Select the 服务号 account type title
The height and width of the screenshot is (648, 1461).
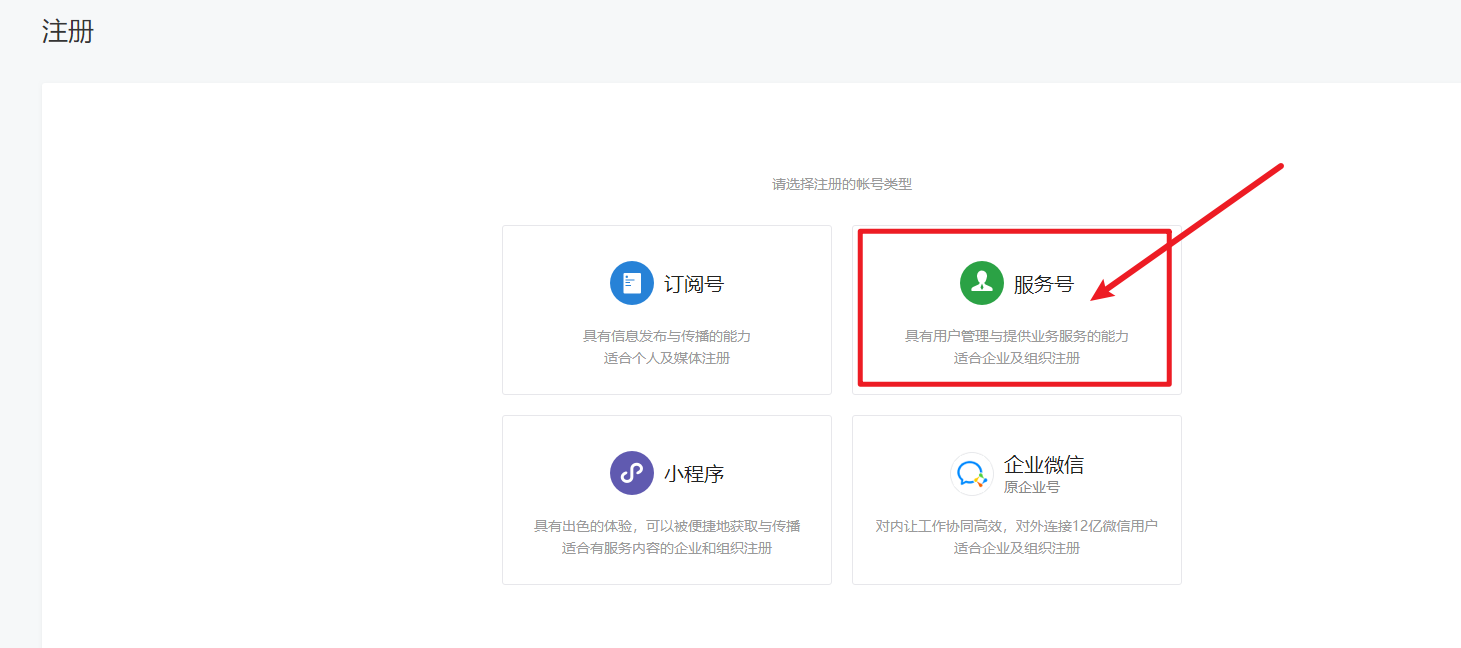coord(1044,284)
